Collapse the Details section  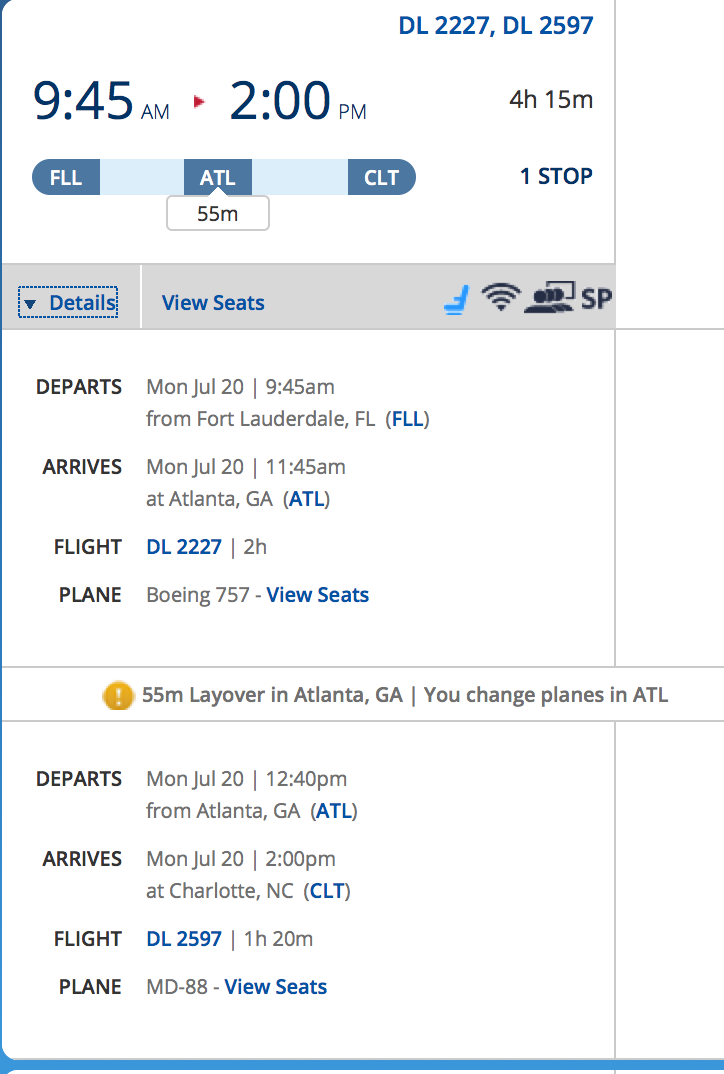[68, 302]
